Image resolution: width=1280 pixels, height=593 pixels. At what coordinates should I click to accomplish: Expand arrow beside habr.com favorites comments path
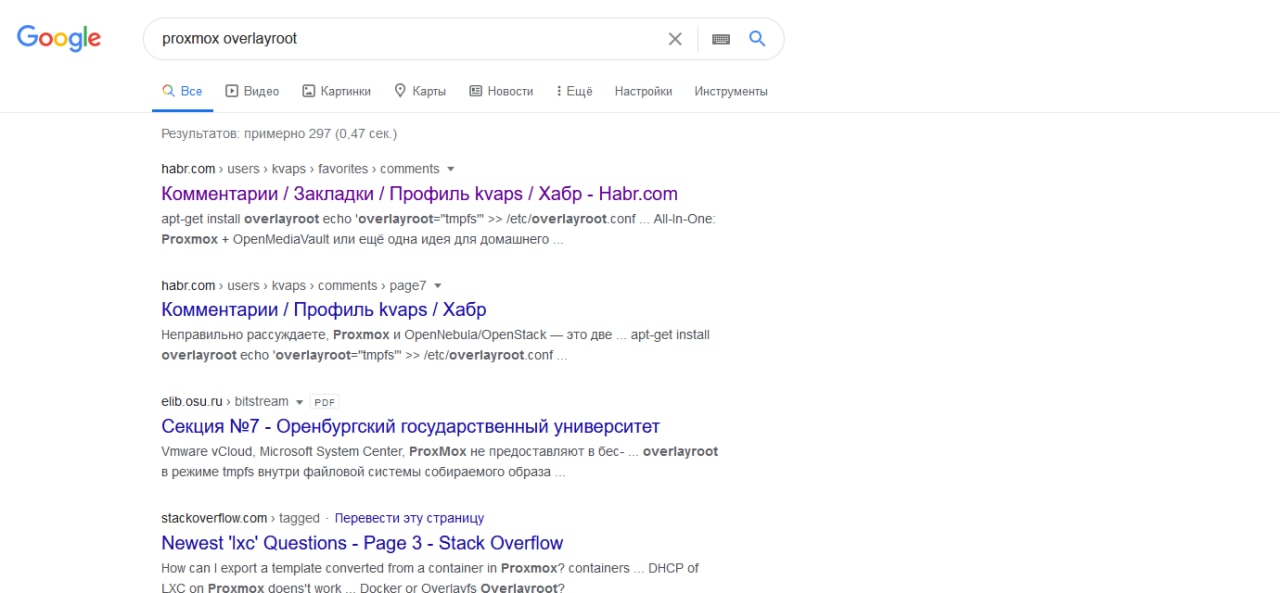pyautogui.click(x=450, y=169)
